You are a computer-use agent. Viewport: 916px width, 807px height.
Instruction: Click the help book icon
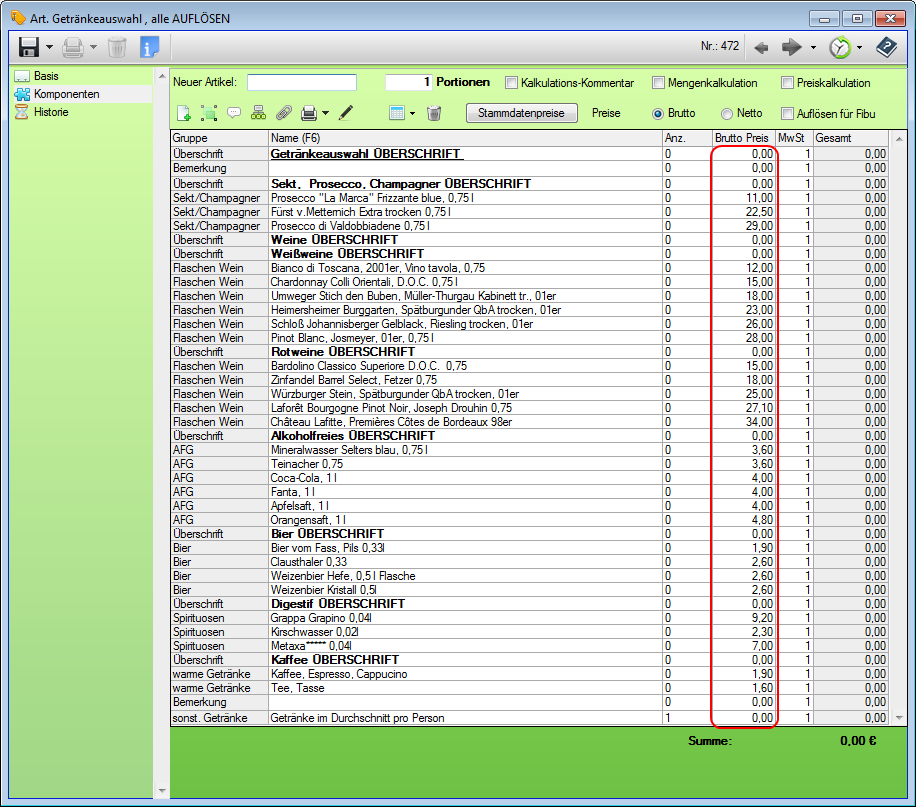pos(886,47)
